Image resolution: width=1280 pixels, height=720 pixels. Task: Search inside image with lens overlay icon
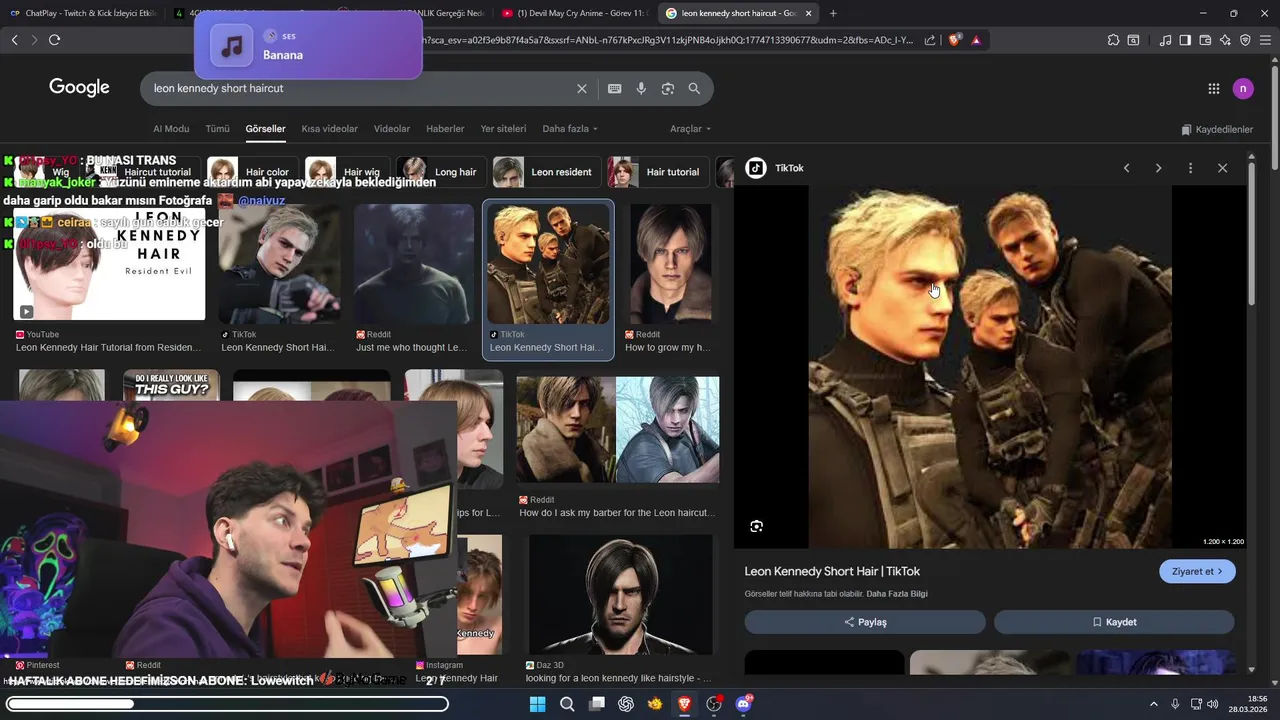(757, 526)
